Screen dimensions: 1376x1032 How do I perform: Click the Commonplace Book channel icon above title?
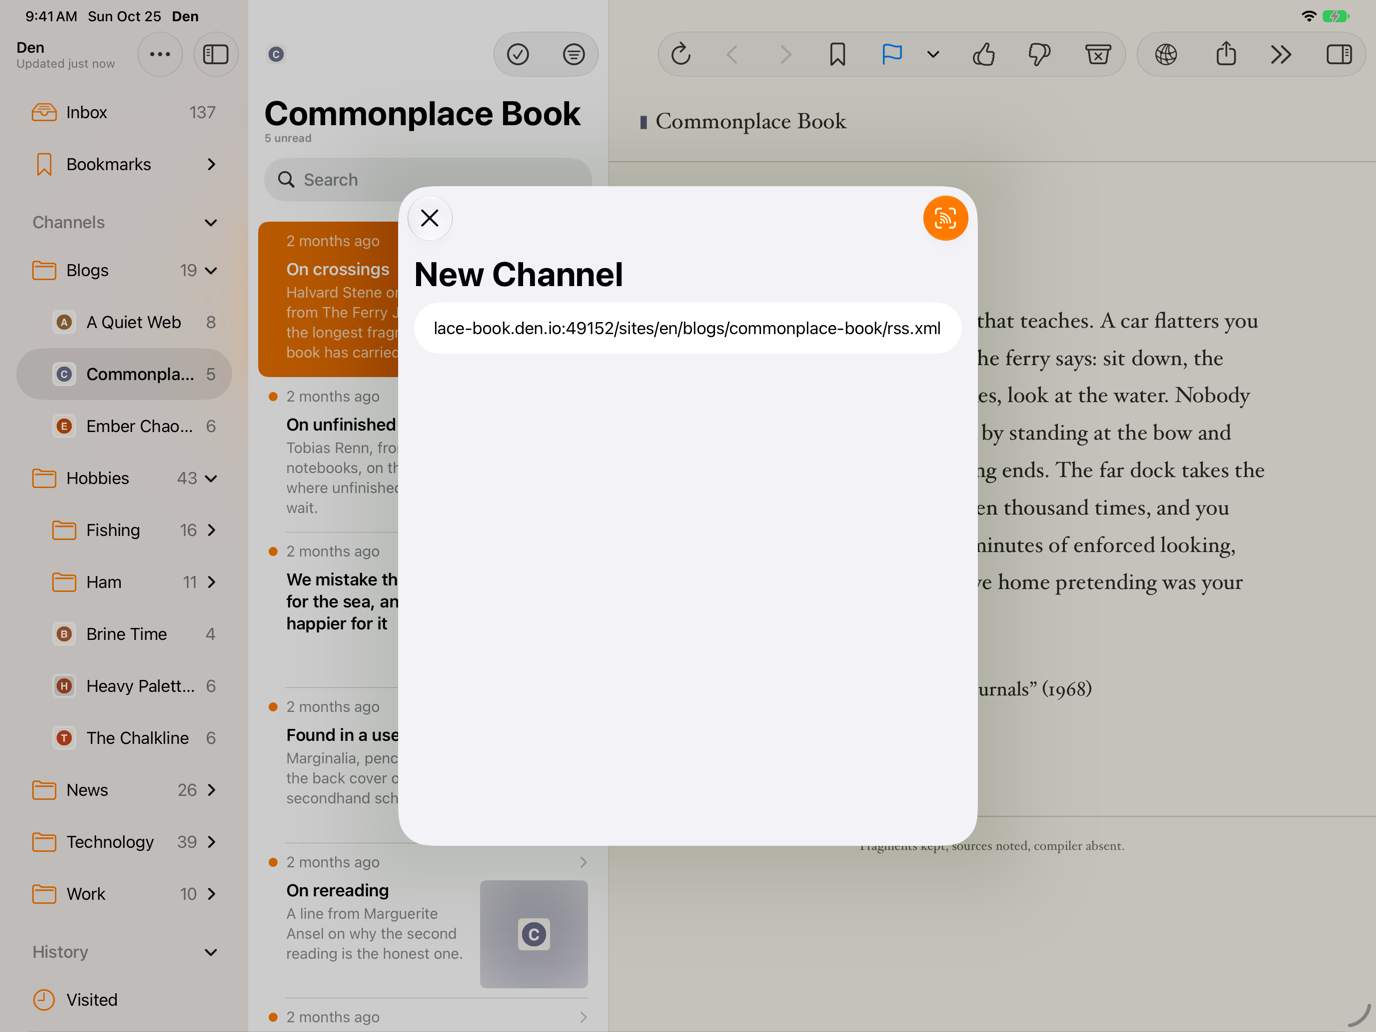[276, 54]
